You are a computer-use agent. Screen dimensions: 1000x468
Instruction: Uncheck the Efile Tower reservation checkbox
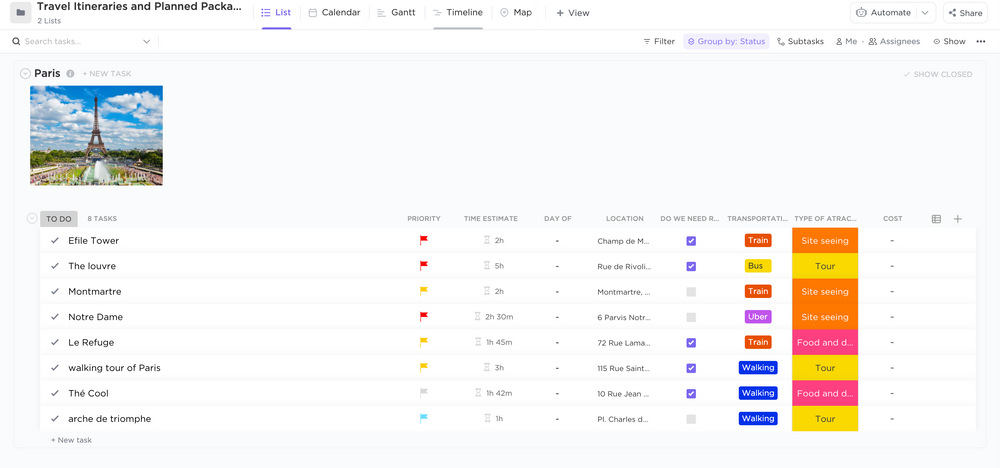[691, 241]
